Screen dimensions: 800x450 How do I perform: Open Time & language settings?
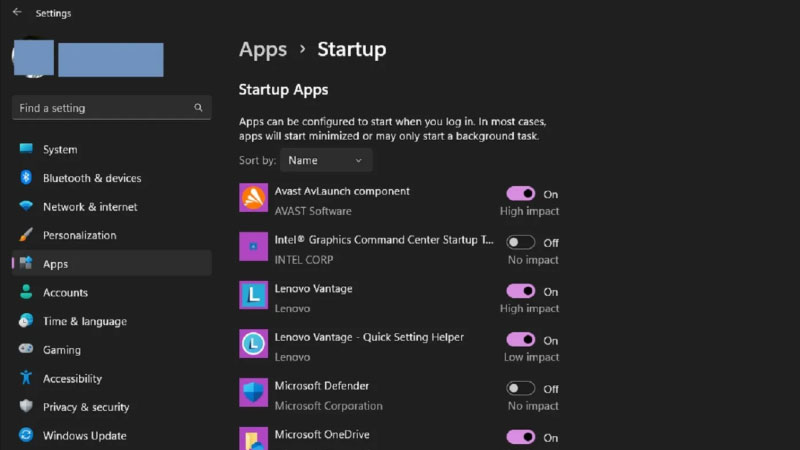[x=112, y=321]
